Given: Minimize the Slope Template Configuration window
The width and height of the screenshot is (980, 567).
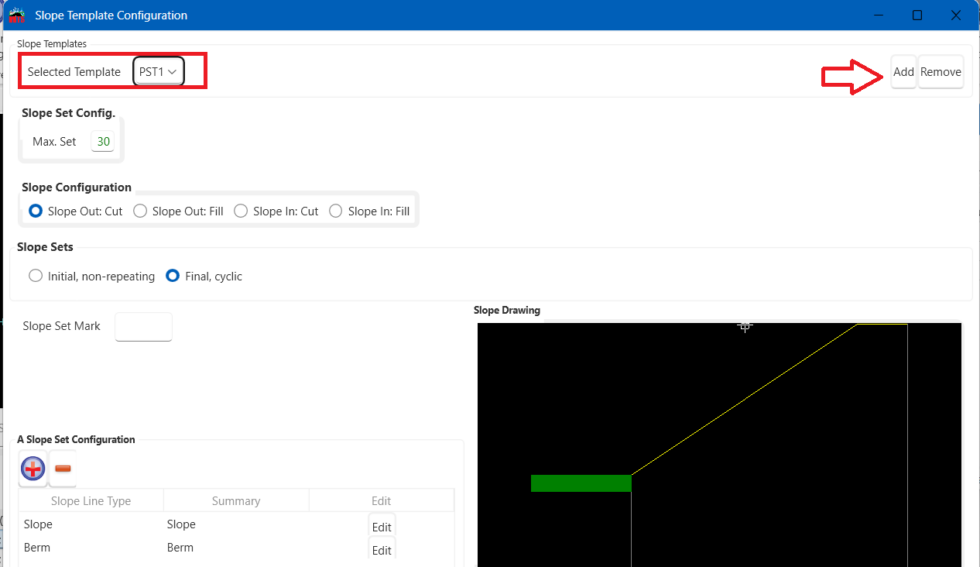Looking at the screenshot, I should [879, 15].
